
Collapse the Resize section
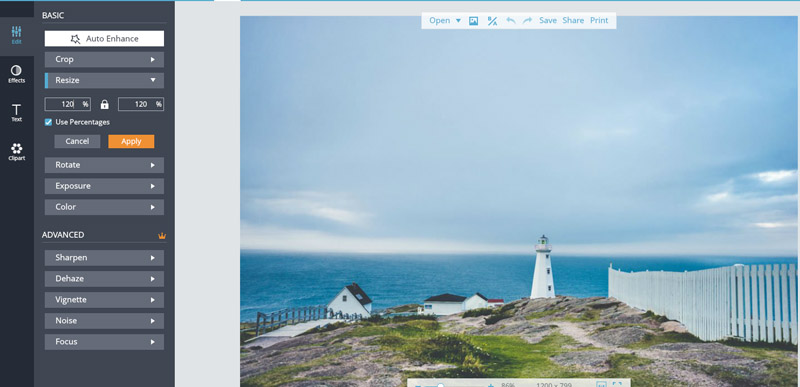click(x=104, y=81)
